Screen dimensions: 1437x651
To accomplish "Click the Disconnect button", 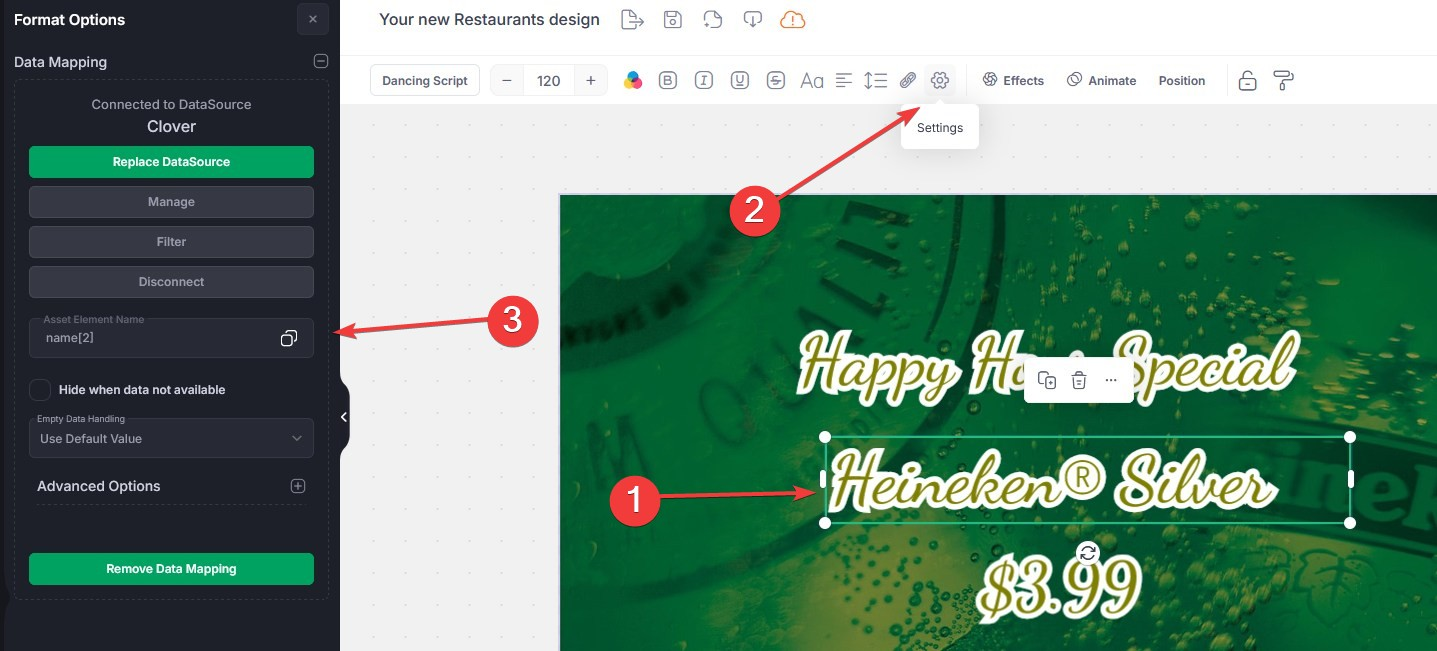I will click(171, 282).
